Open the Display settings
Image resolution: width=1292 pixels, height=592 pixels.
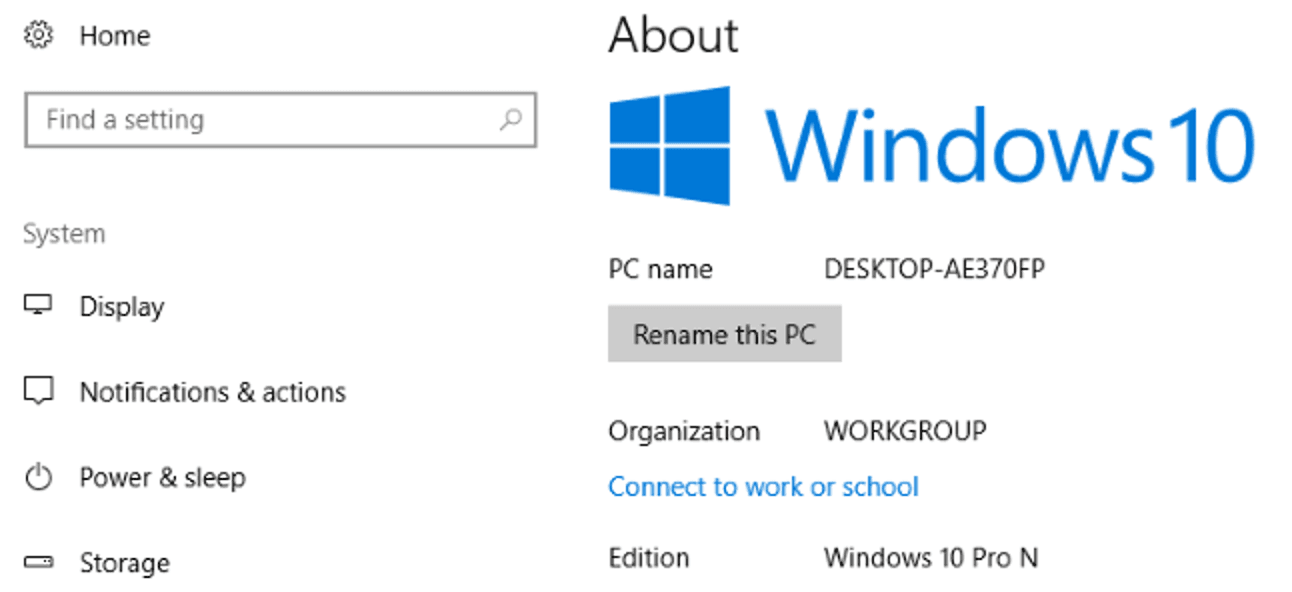122,306
